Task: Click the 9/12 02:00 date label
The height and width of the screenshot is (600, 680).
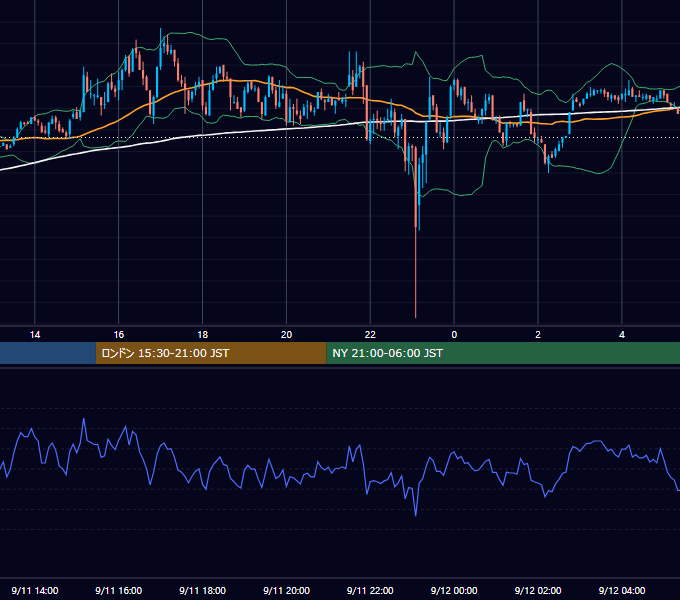Action: pos(538,590)
